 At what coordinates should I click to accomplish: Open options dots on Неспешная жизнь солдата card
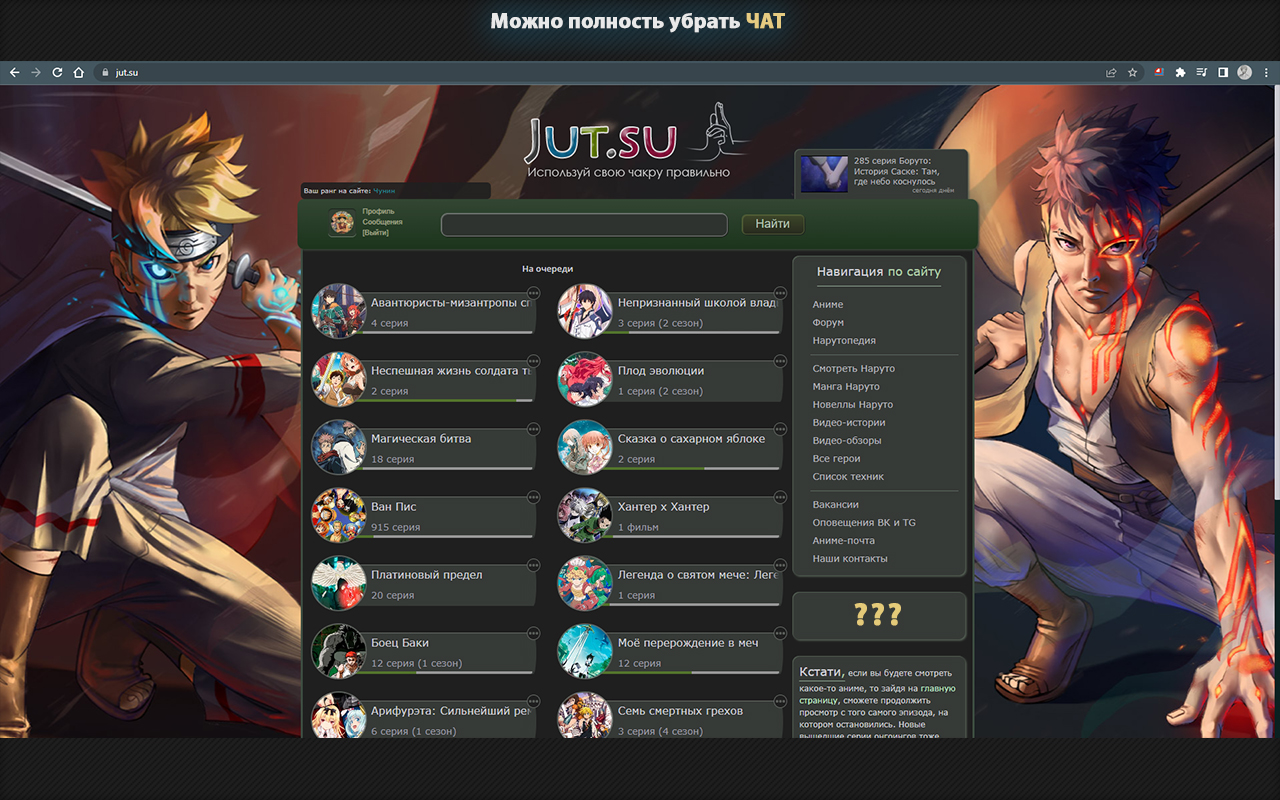click(x=534, y=361)
